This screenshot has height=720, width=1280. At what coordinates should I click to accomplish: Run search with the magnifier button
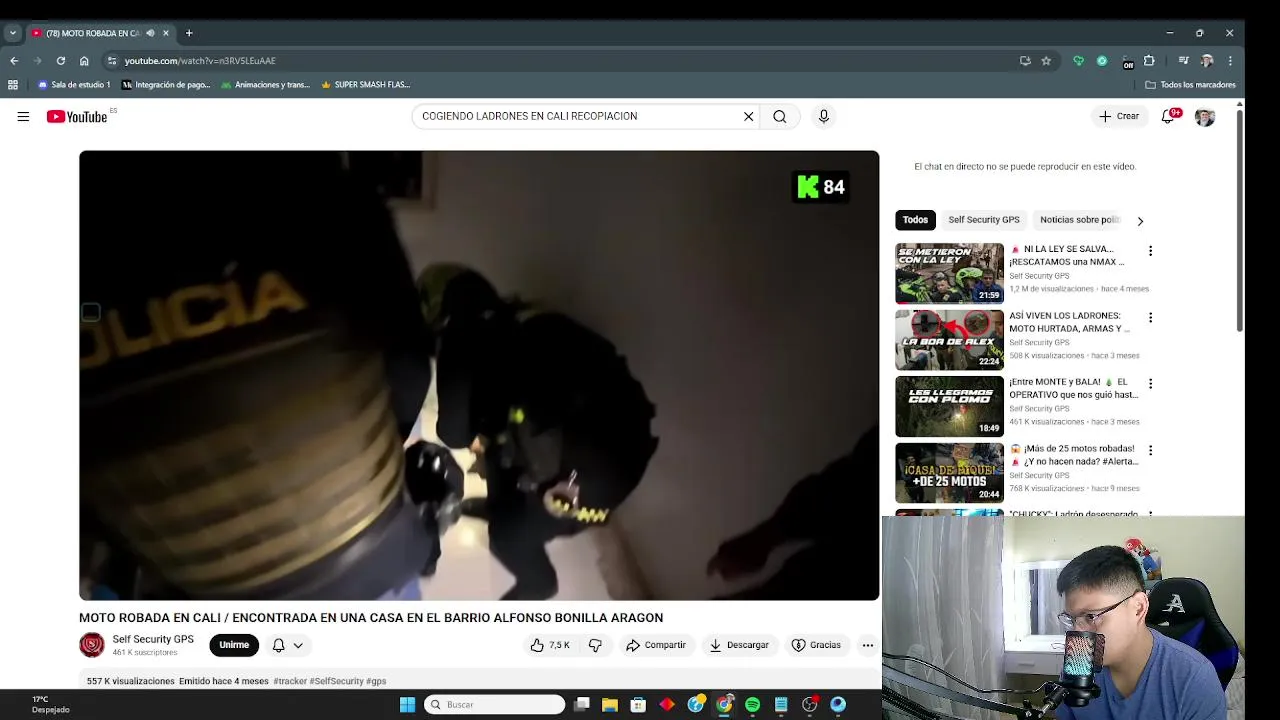point(779,116)
